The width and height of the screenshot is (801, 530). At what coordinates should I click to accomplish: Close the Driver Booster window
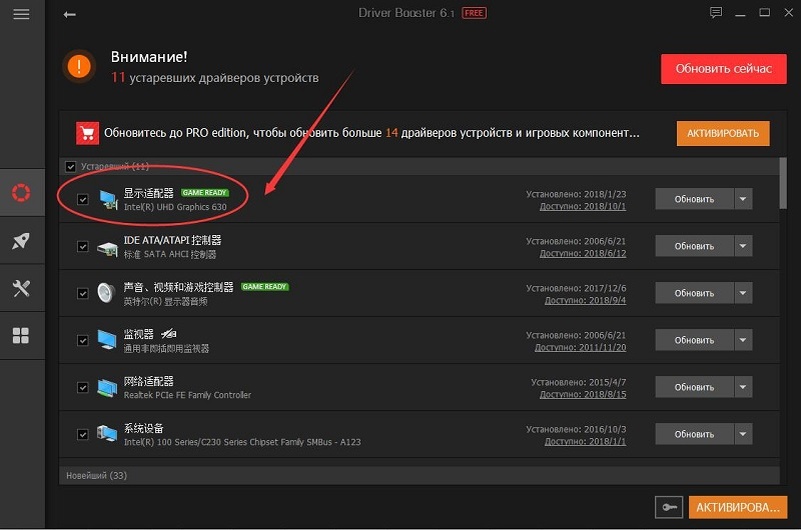(x=789, y=13)
